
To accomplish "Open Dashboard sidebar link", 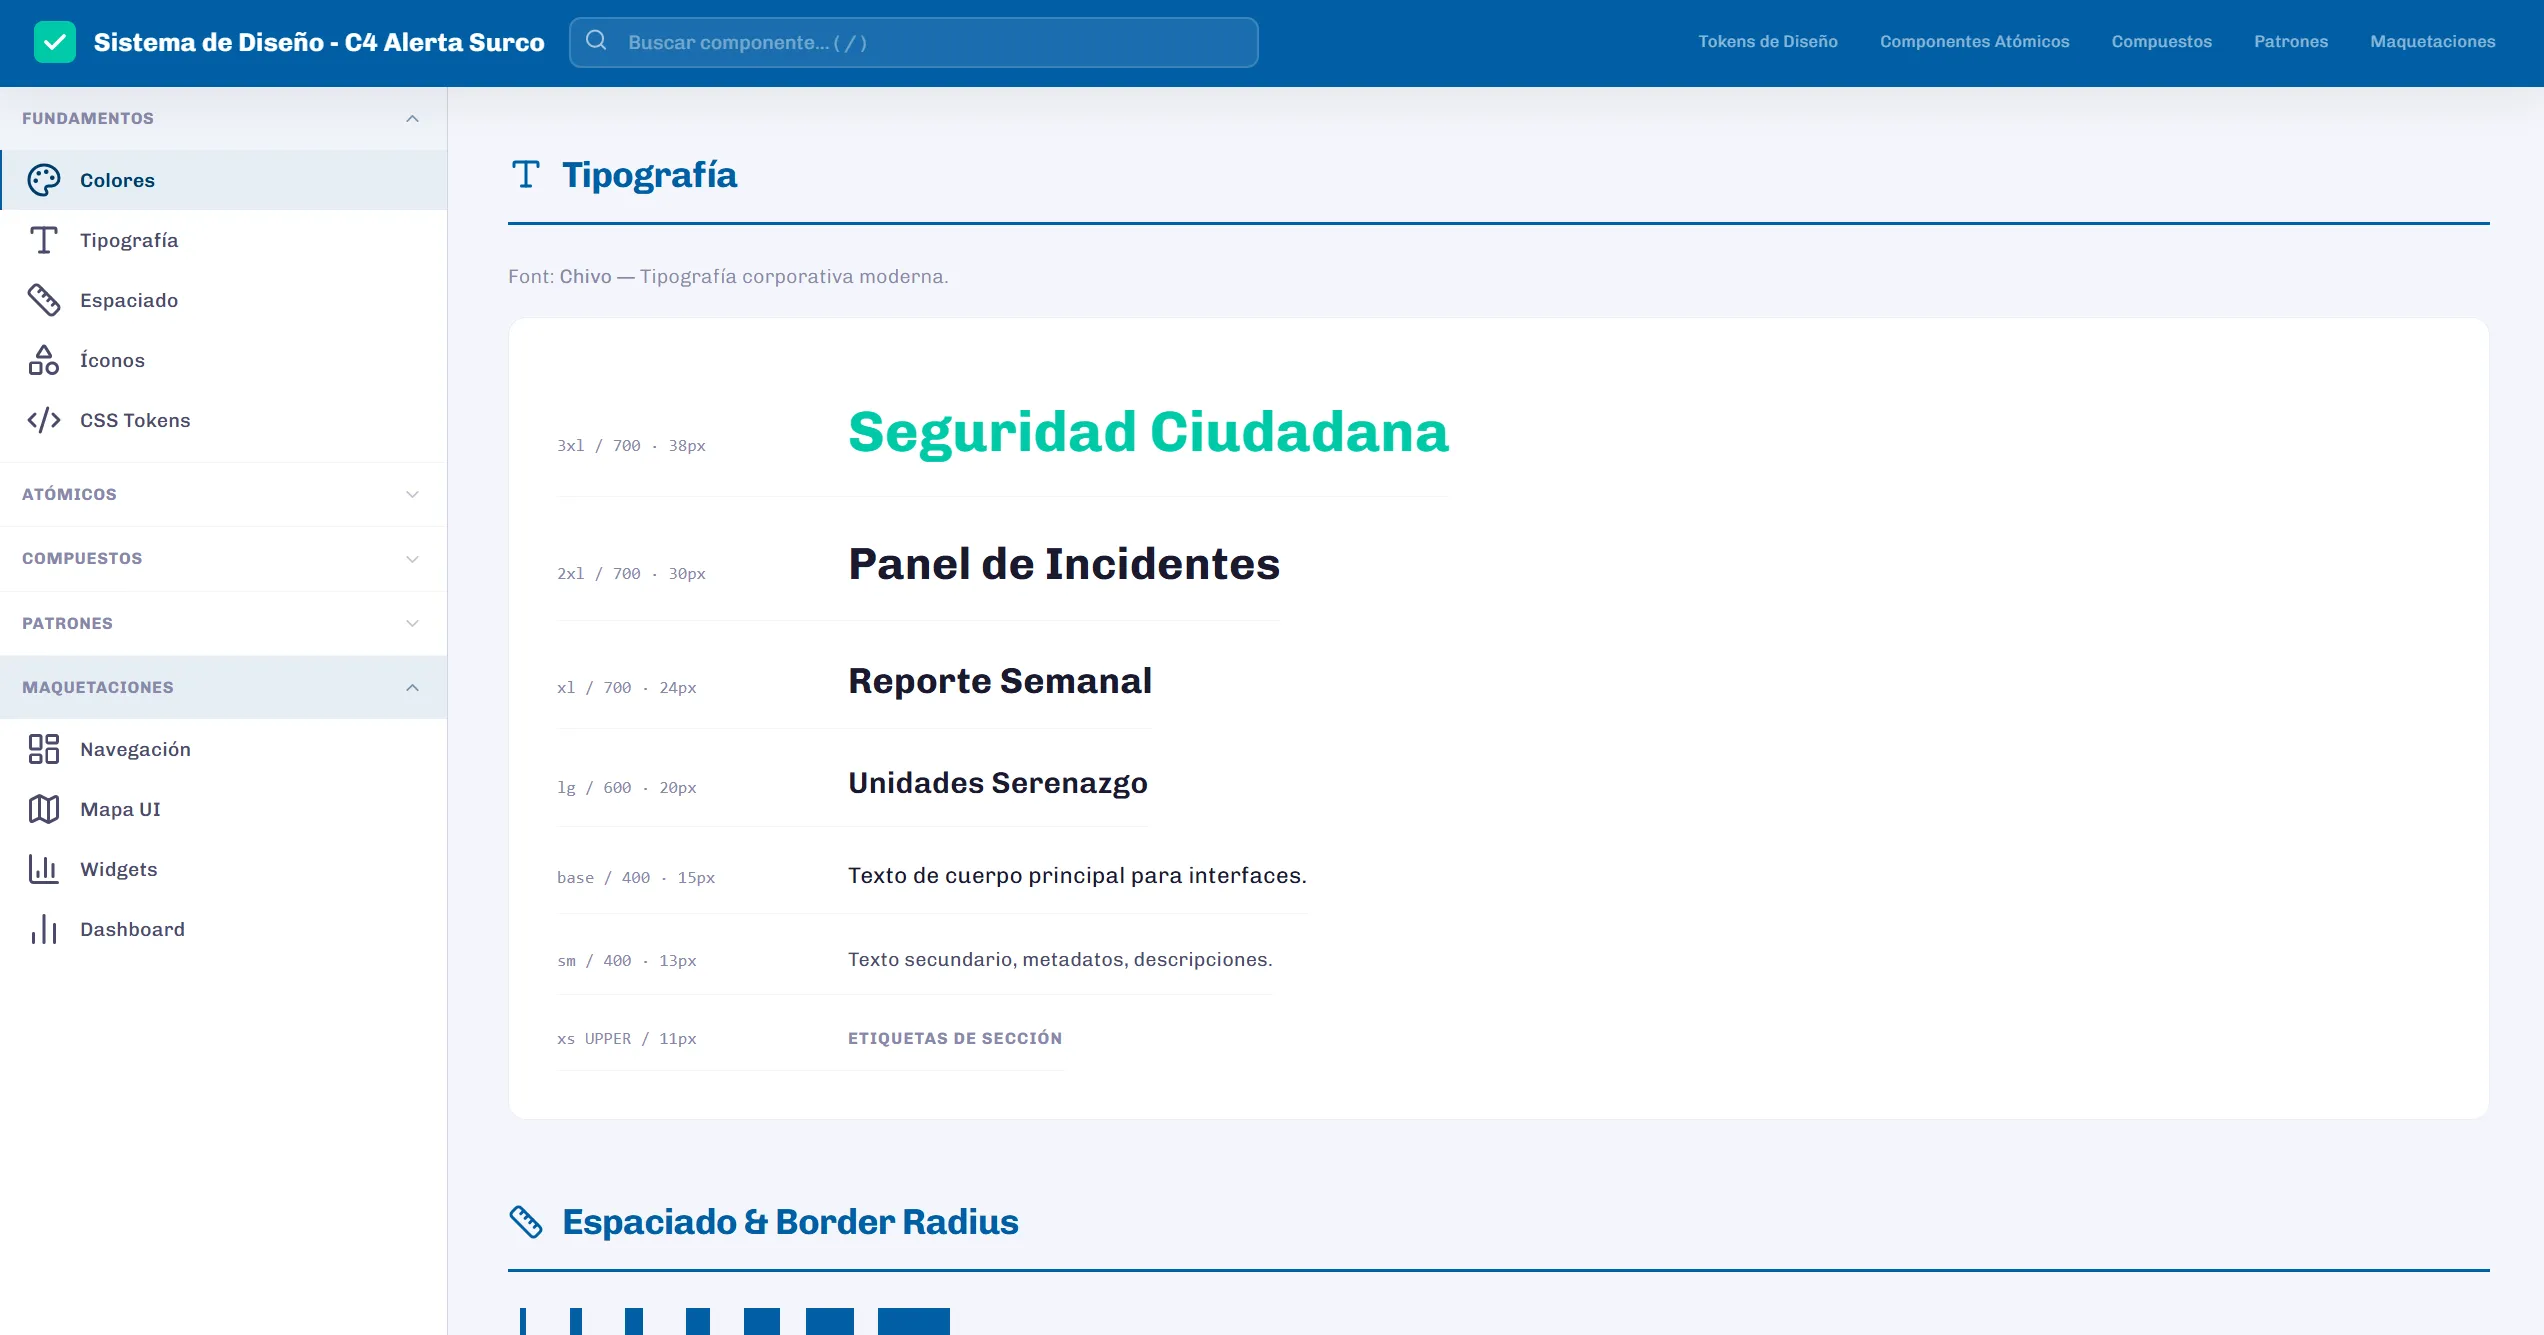I will (224, 929).
